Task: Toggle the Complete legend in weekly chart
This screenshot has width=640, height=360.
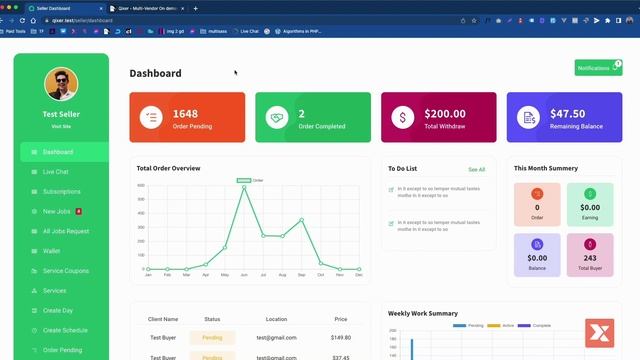Action: click(x=534, y=326)
